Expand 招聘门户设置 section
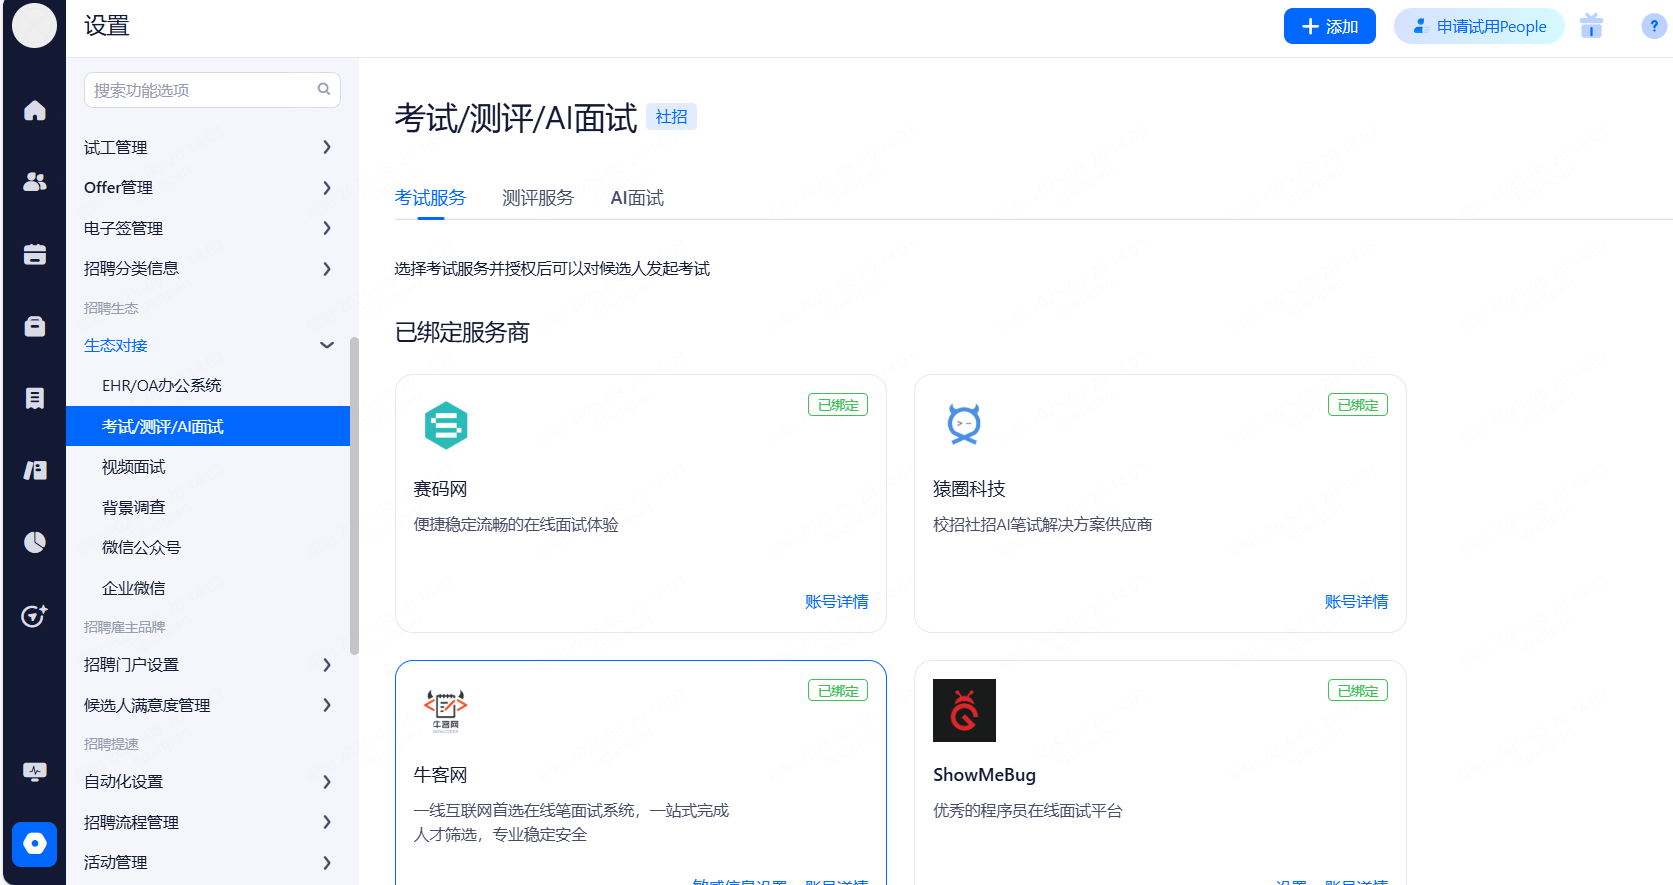Image resolution: width=1673 pixels, height=885 pixels. (x=326, y=665)
